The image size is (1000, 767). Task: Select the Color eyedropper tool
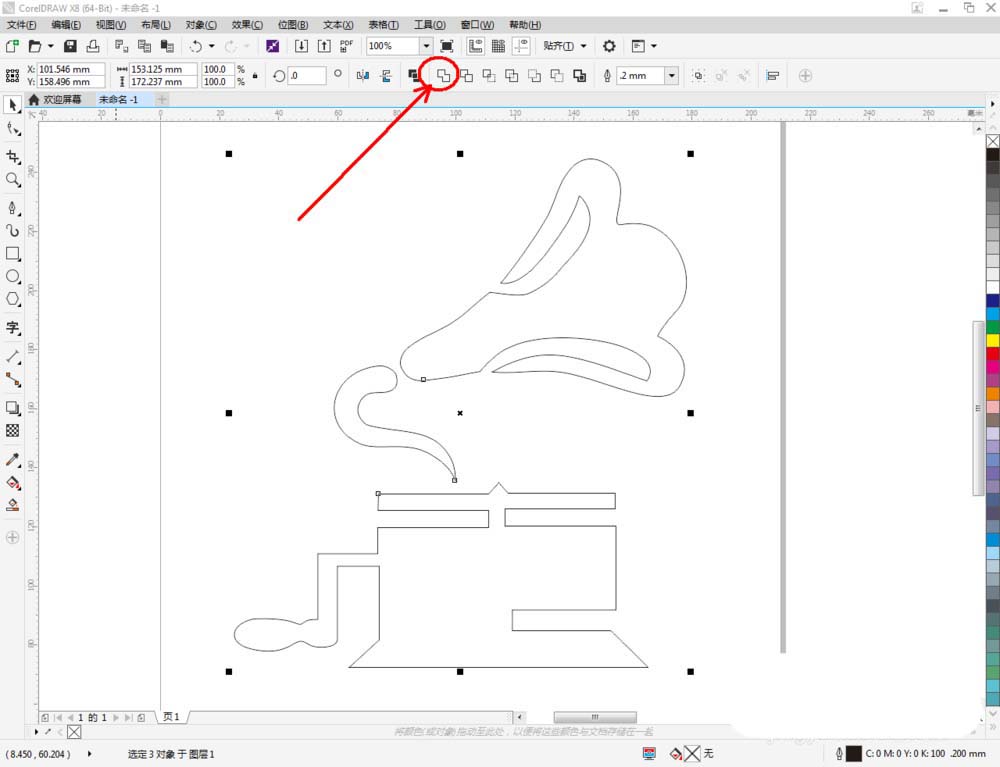pyautogui.click(x=12, y=459)
